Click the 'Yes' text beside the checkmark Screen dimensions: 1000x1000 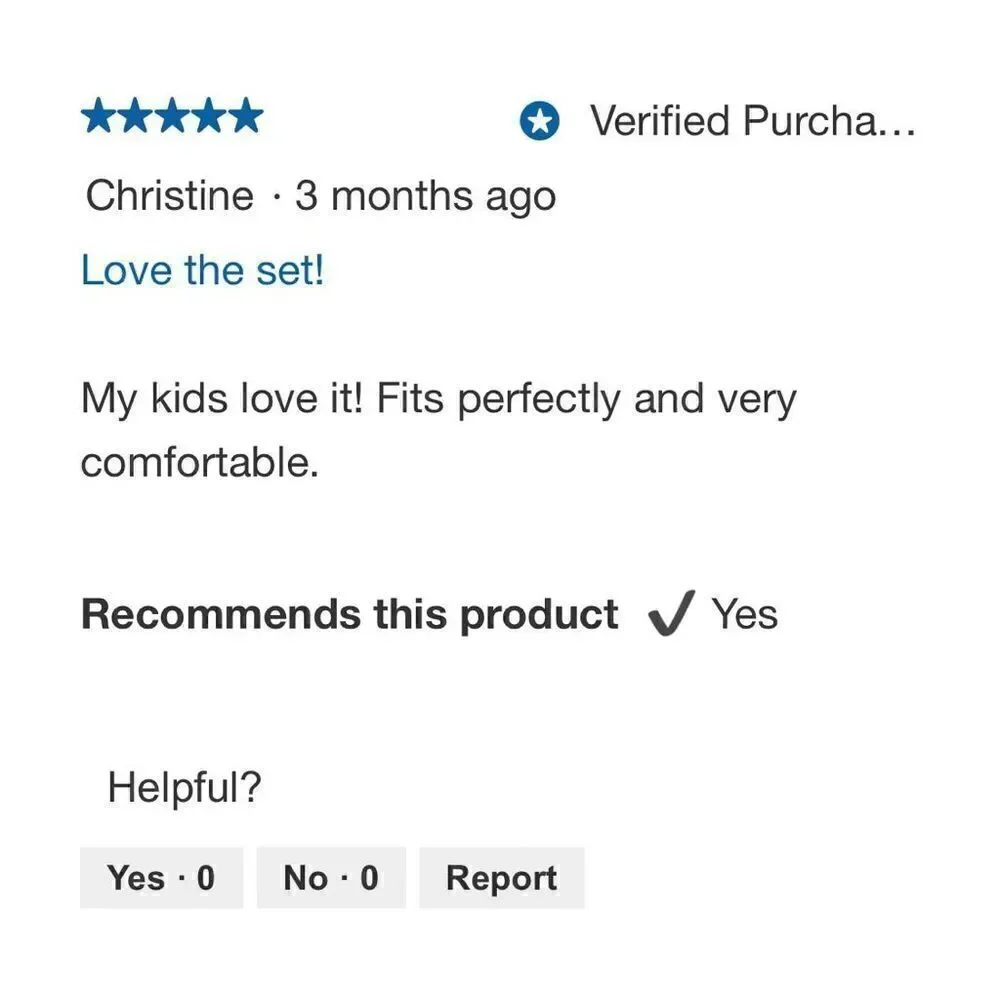745,614
